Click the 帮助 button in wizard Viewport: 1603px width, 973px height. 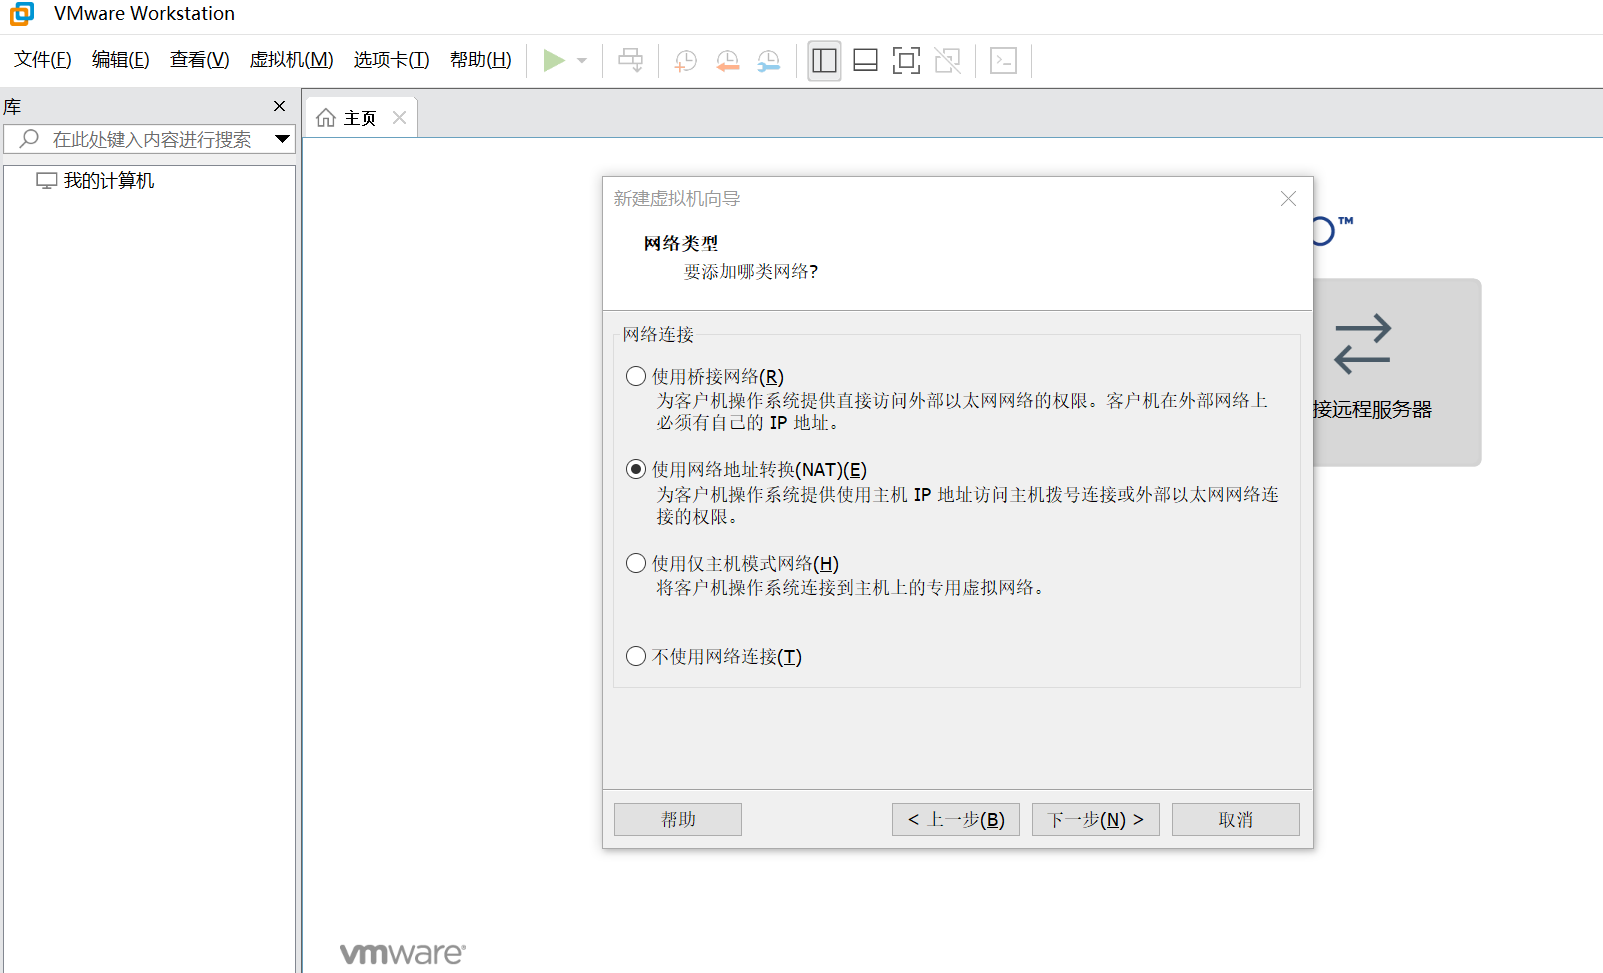tap(678, 820)
